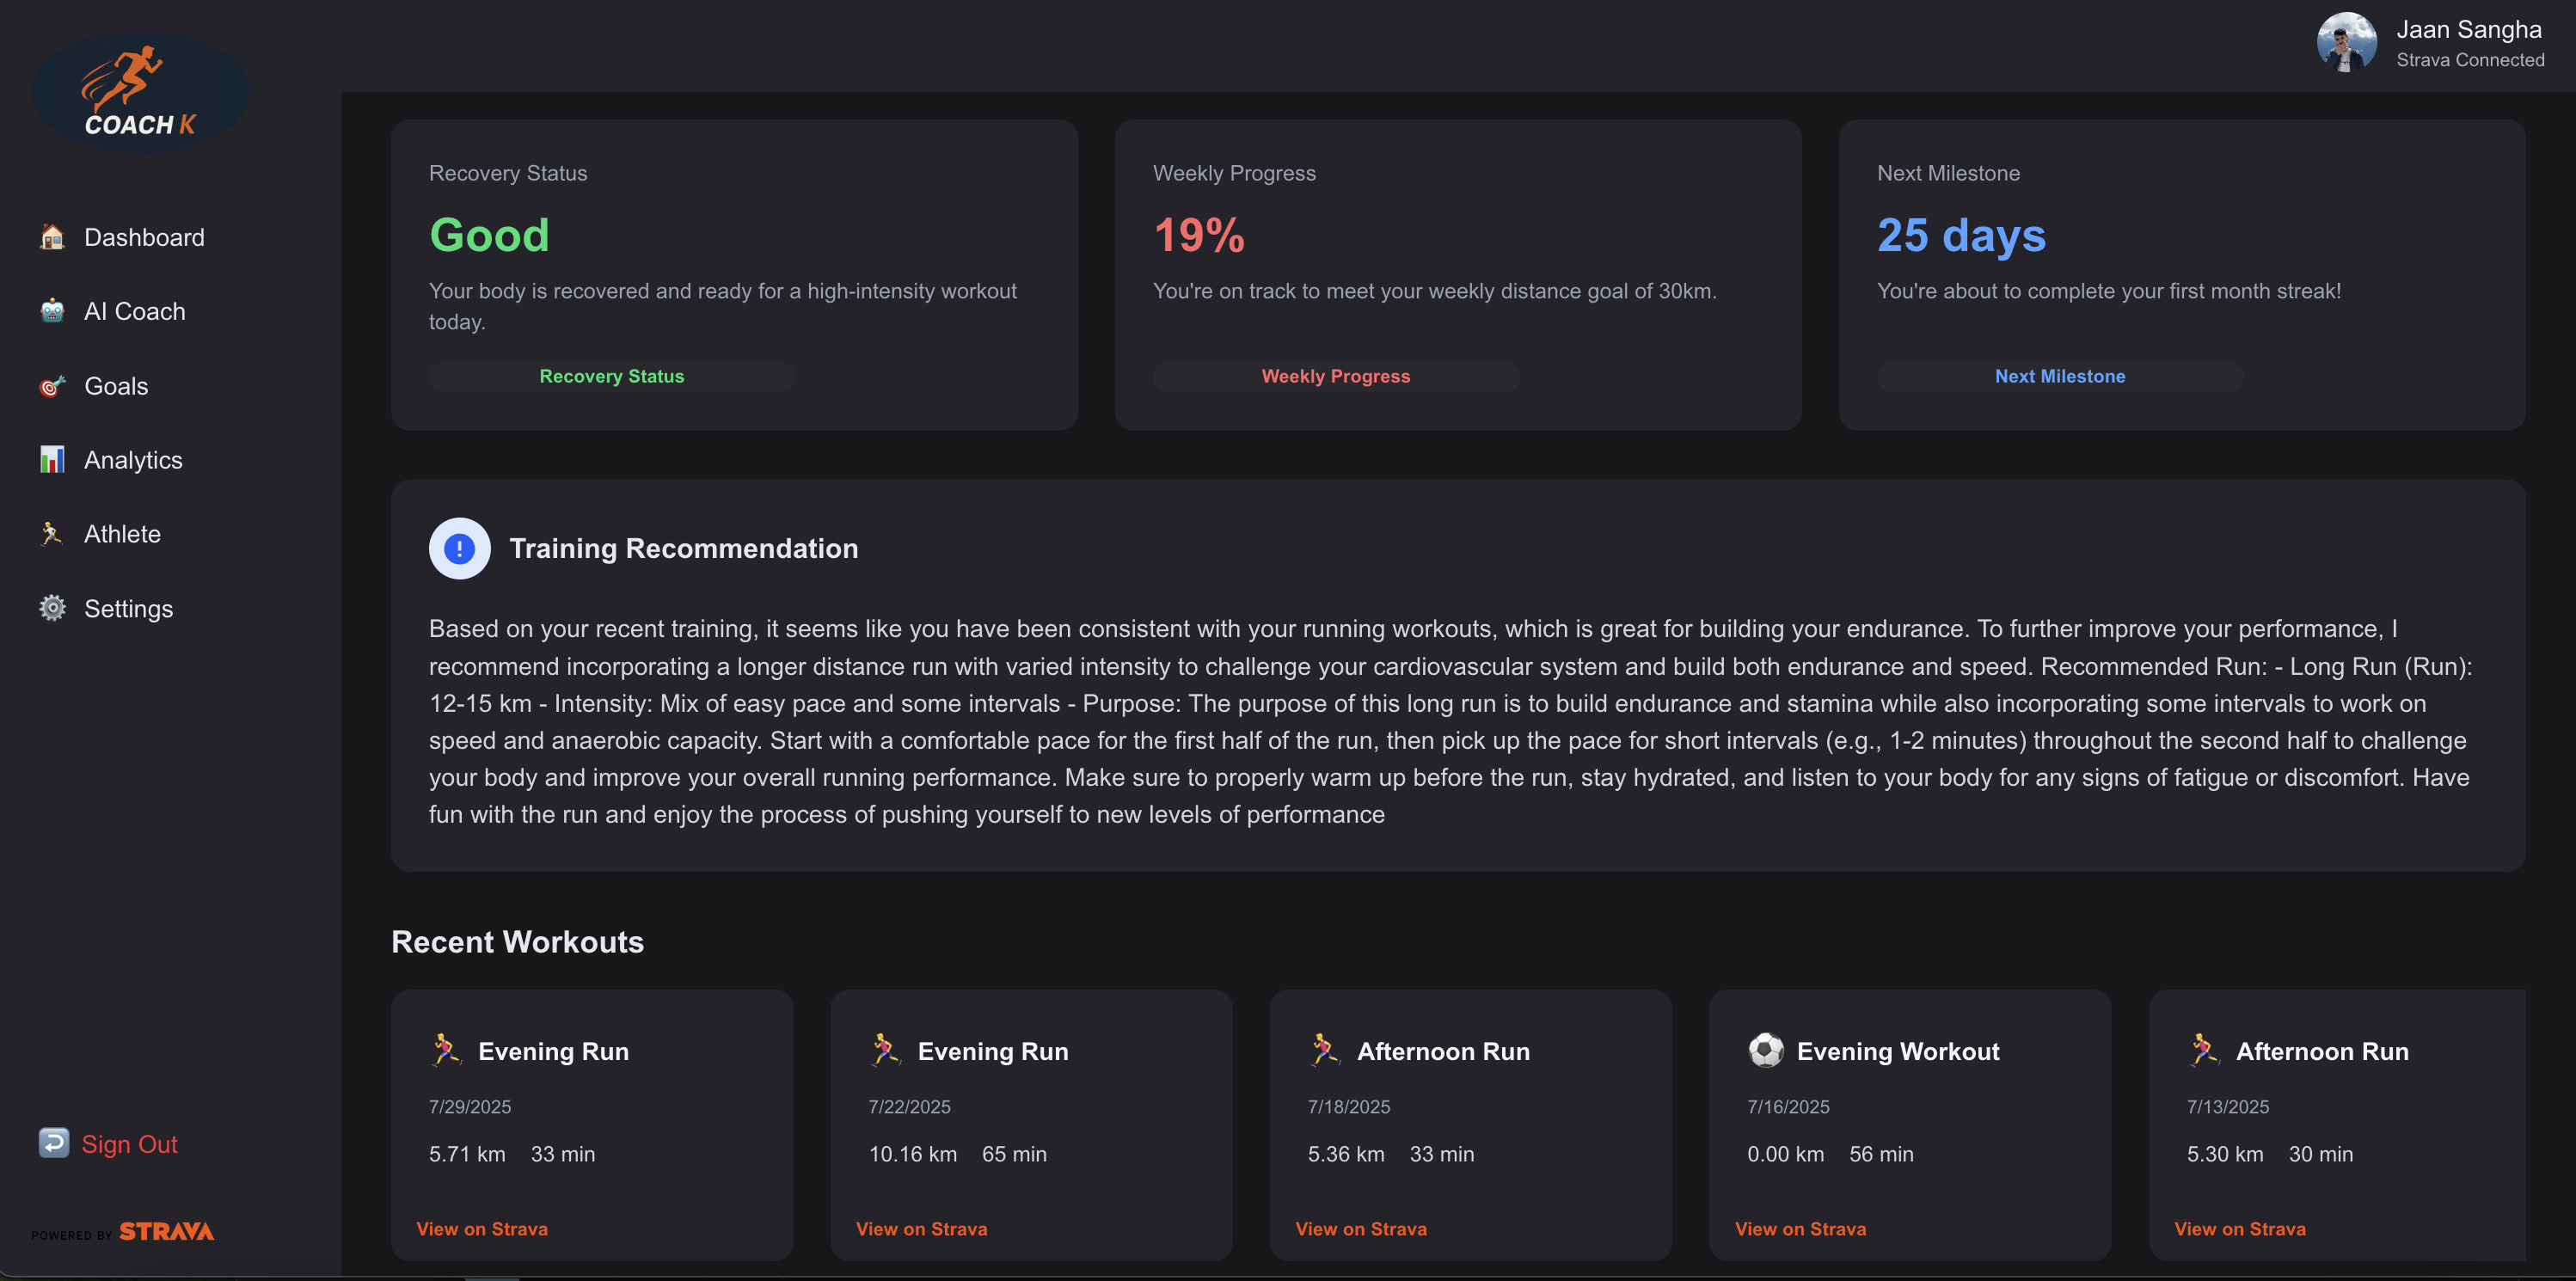
Task: Go to the Analytics page
Action: click(133, 460)
